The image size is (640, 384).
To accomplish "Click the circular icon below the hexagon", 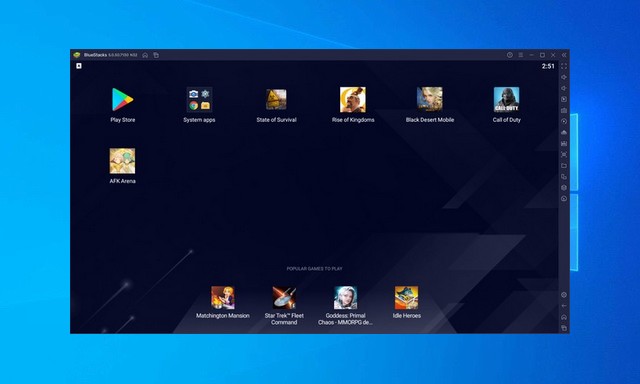I will pyautogui.click(x=564, y=199).
